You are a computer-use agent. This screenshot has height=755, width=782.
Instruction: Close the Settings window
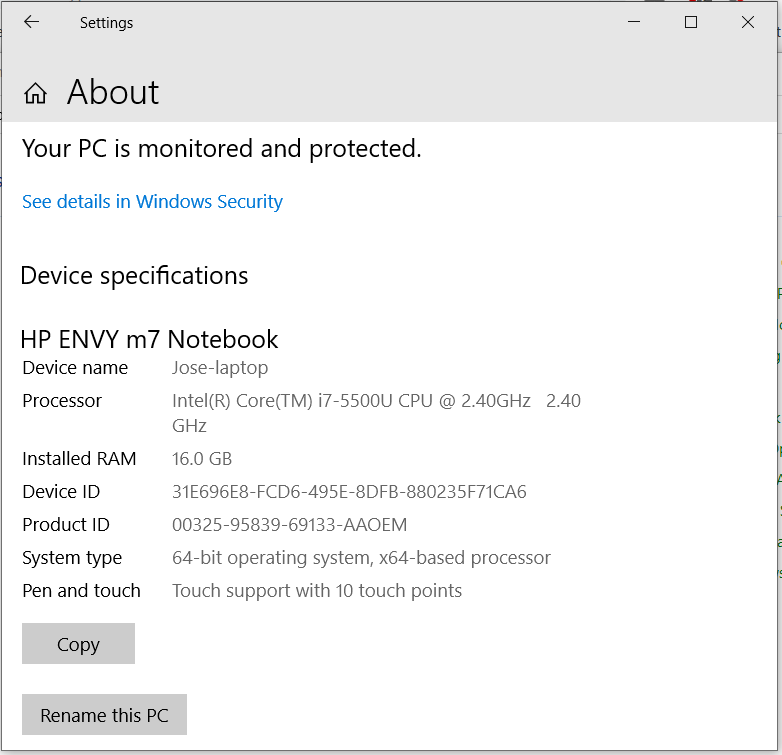(748, 22)
